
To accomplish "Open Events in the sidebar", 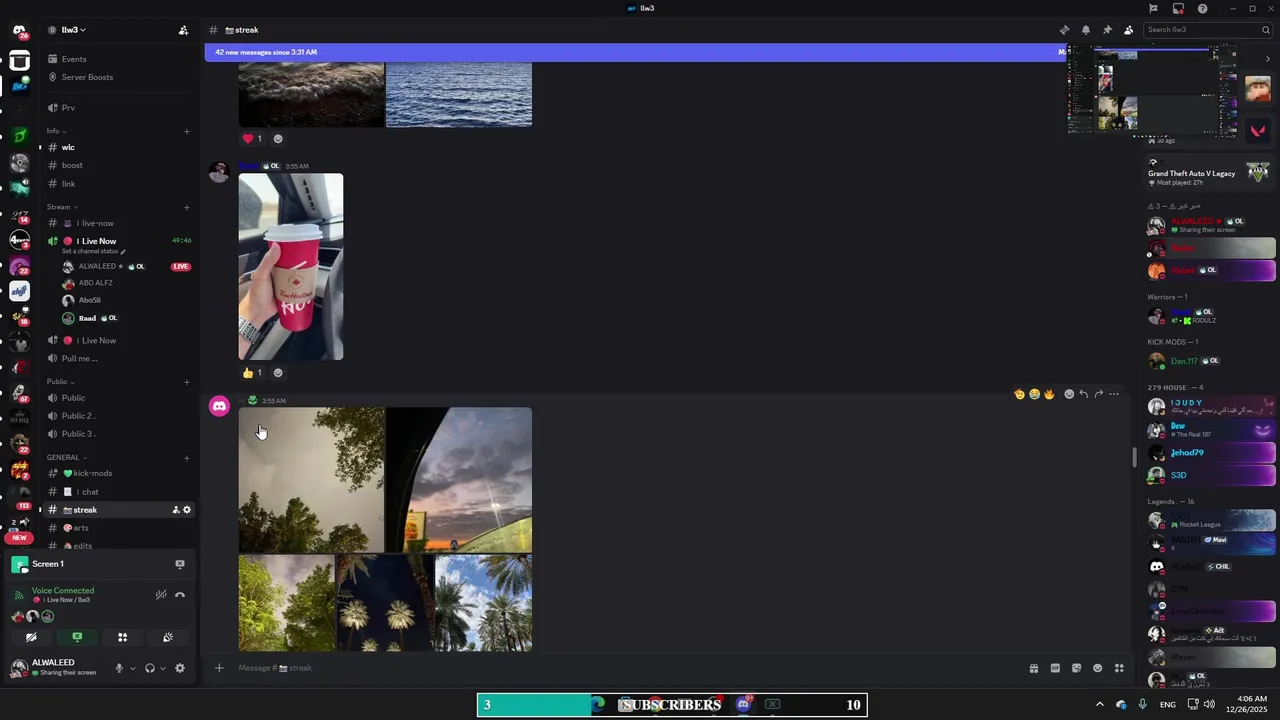I will click(74, 59).
